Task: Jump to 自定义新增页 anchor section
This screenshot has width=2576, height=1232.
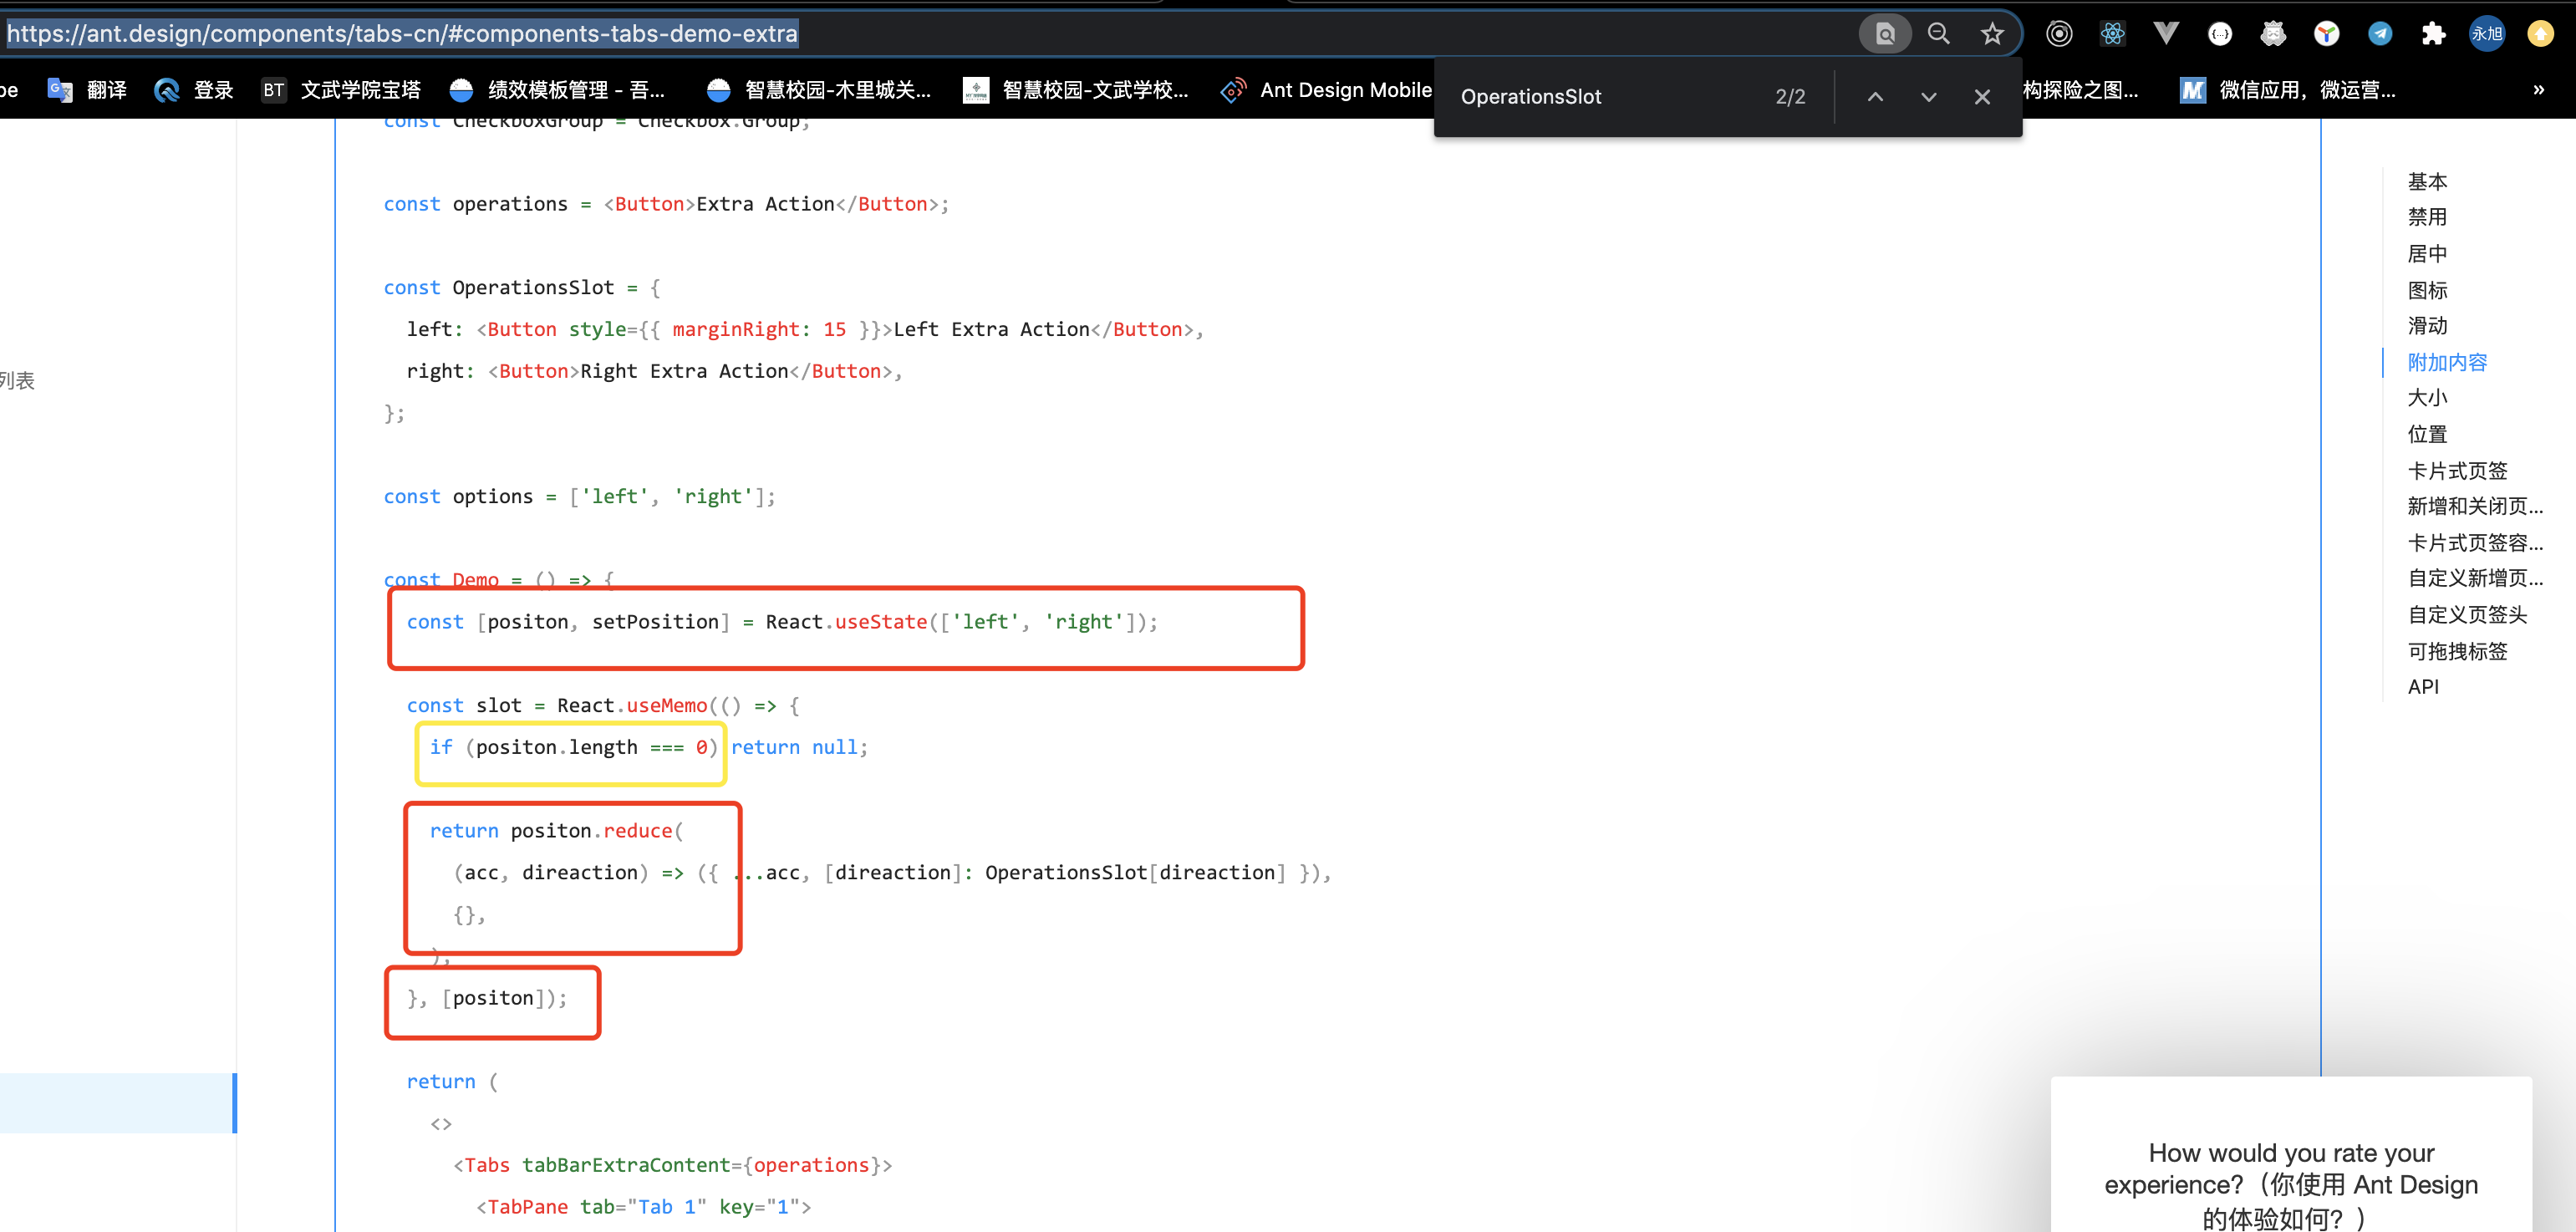Action: pos(2475,578)
